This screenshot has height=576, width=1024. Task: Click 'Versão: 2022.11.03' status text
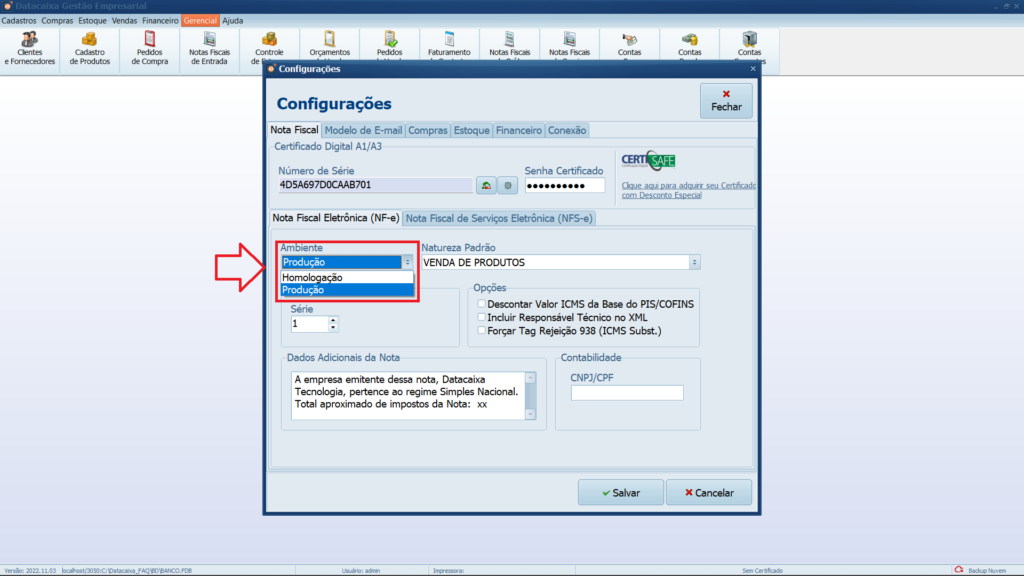pyautogui.click(x=30, y=571)
